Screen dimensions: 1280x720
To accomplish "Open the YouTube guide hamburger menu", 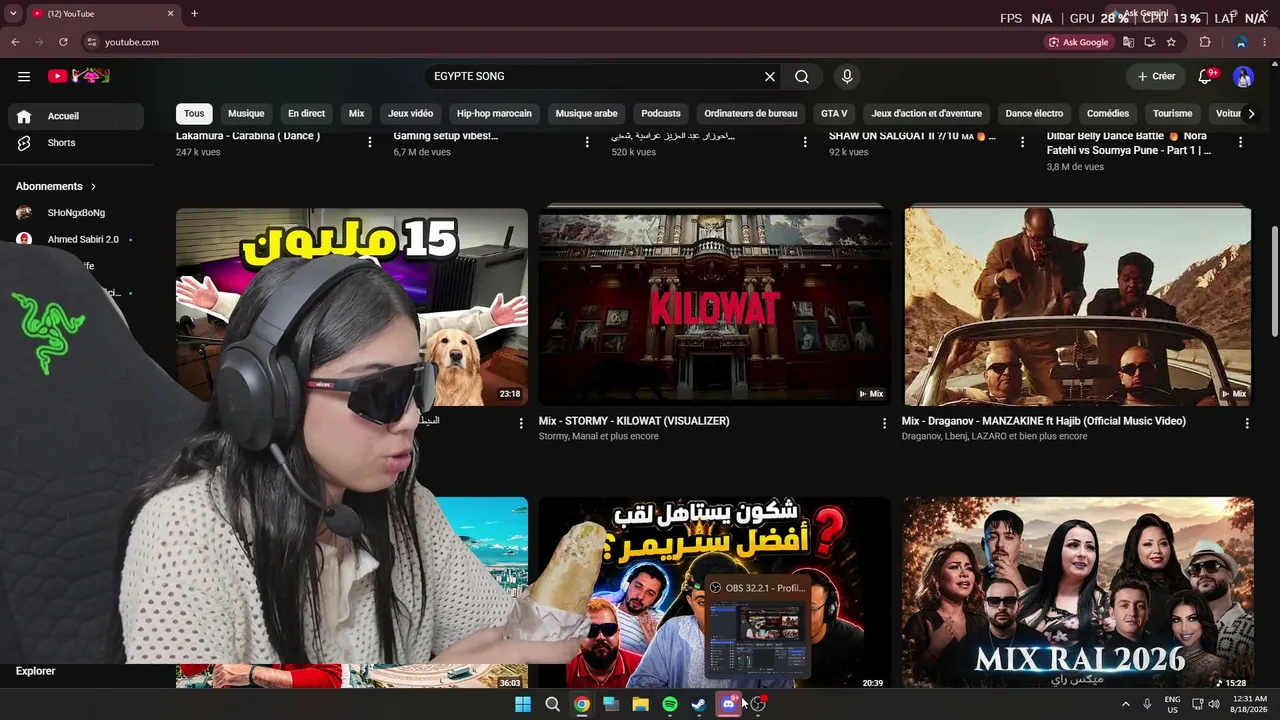I will [24, 76].
